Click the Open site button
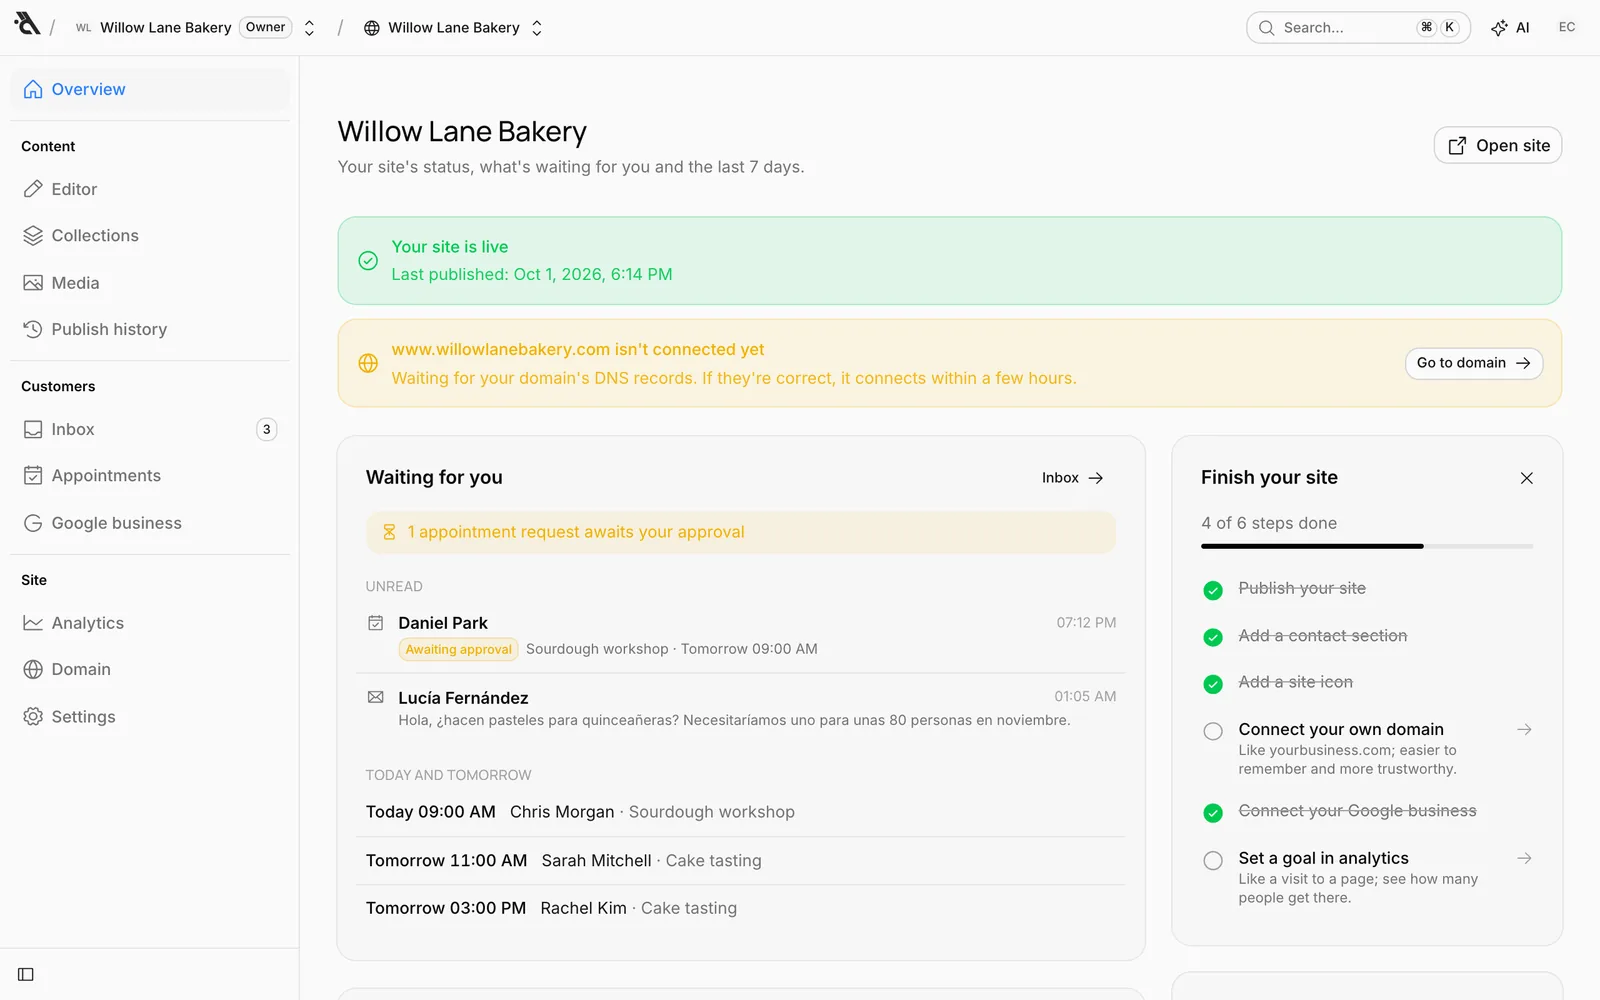Viewport: 1600px width, 1000px height. pyautogui.click(x=1497, y=145)
